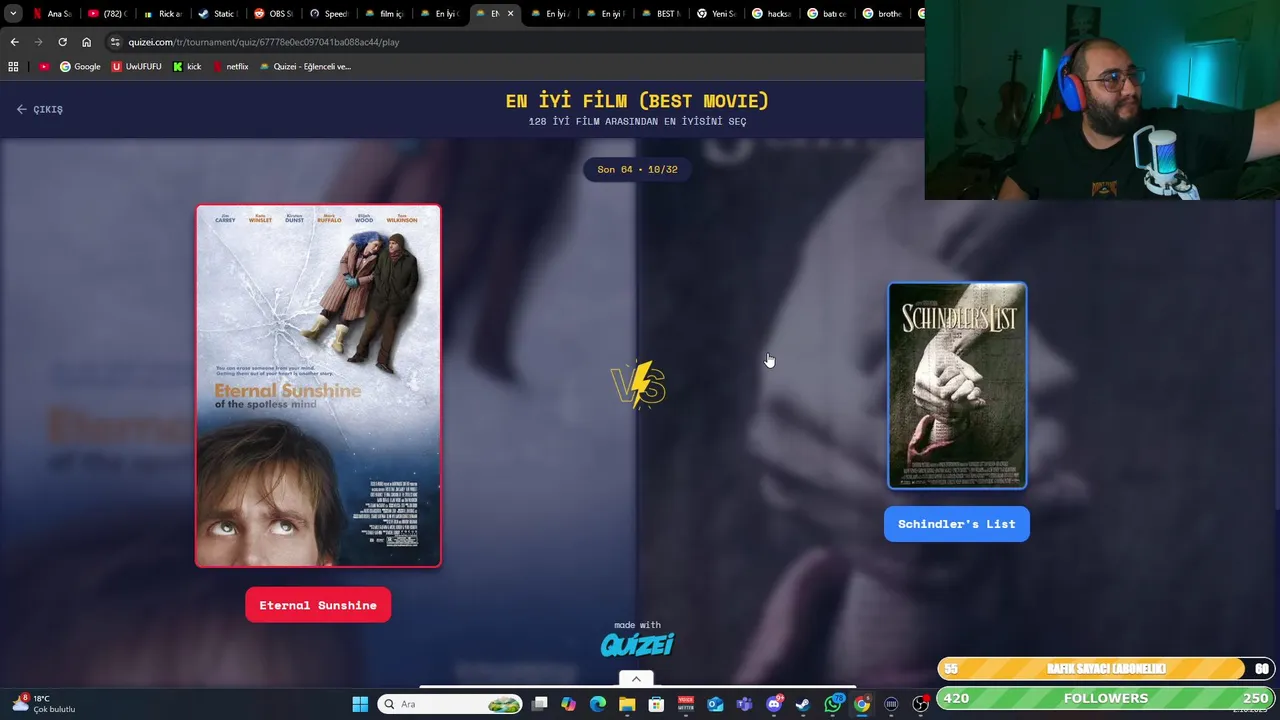This screenshot has height=720, width=1280.
Task: Select the Schindler's List movie poster
Action: pyautogui.click(x=957, y=386)
